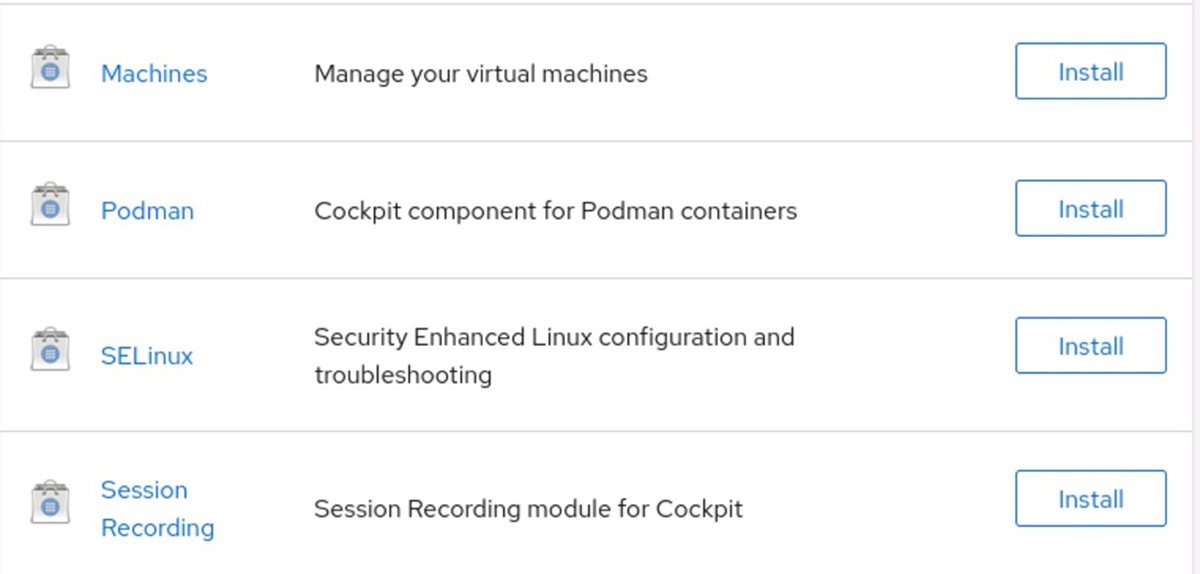
Task: Open the Machines application link
Action: (154, 74)
